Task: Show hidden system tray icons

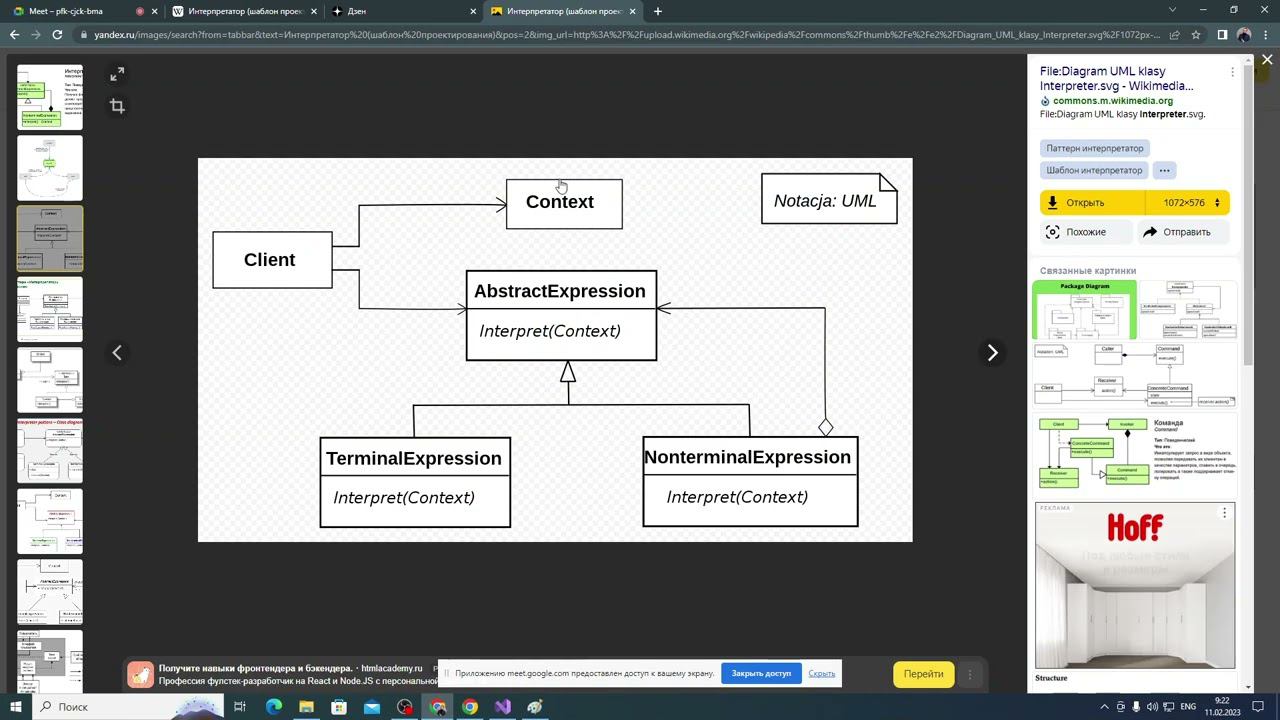Action: (x=1104, y=707)
